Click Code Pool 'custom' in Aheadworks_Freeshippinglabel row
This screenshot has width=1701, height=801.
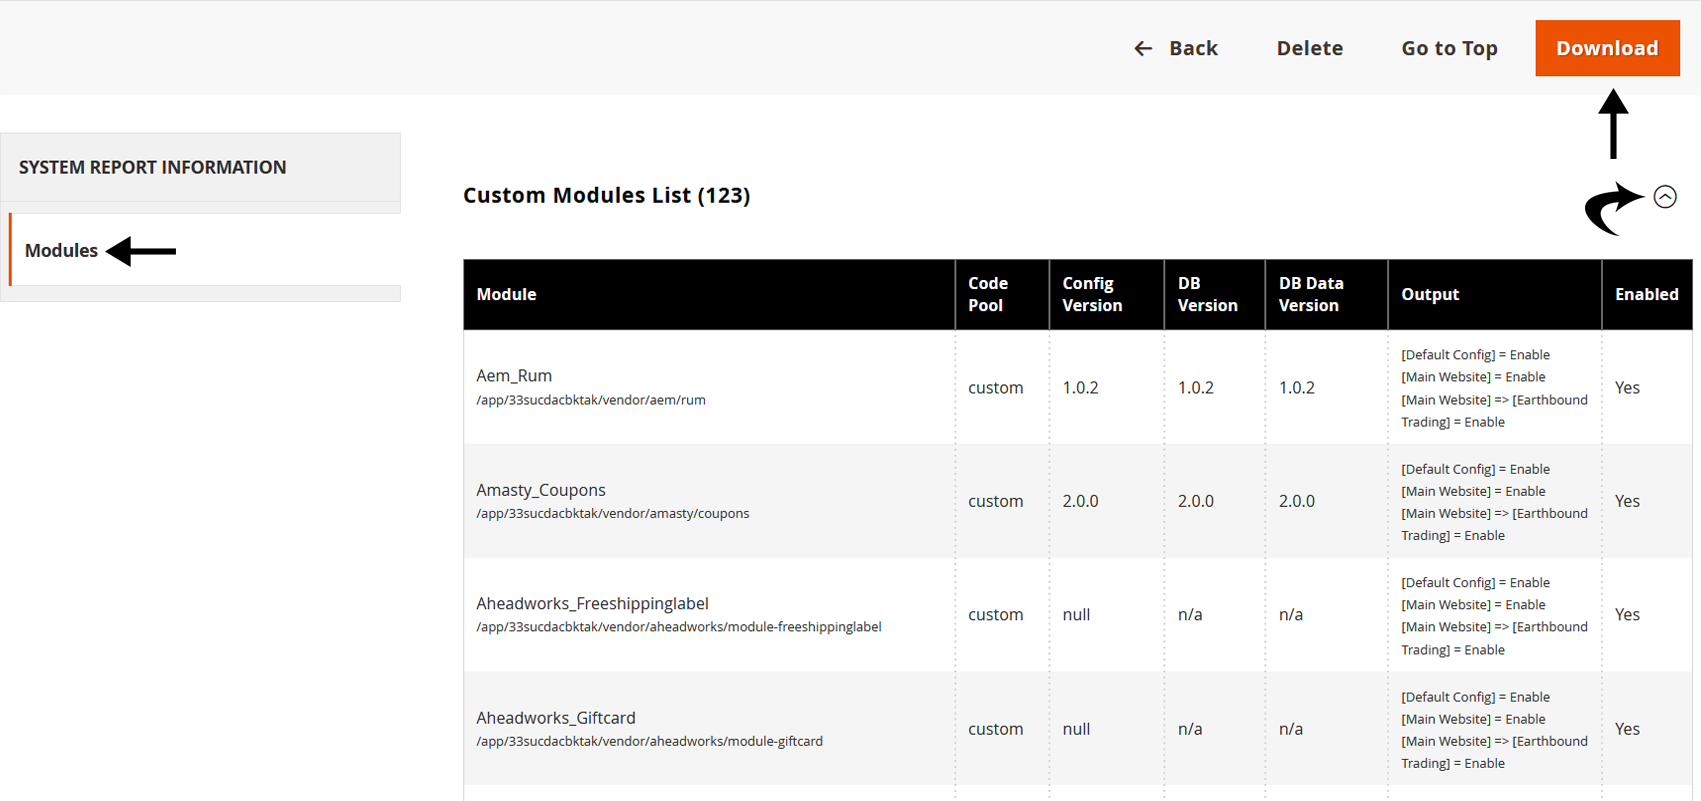pyautogui.click(x=995, y=615)
